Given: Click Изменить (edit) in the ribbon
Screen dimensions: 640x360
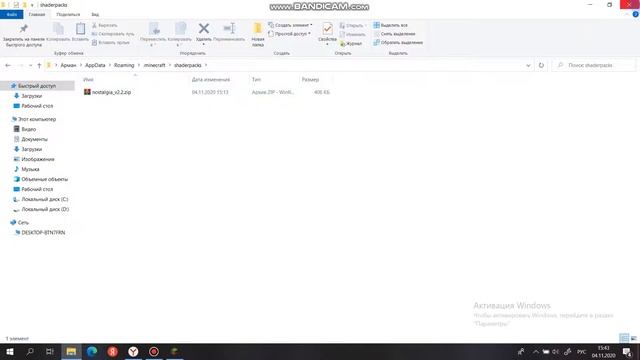Looking at the screenshot, I should [352, 34].
